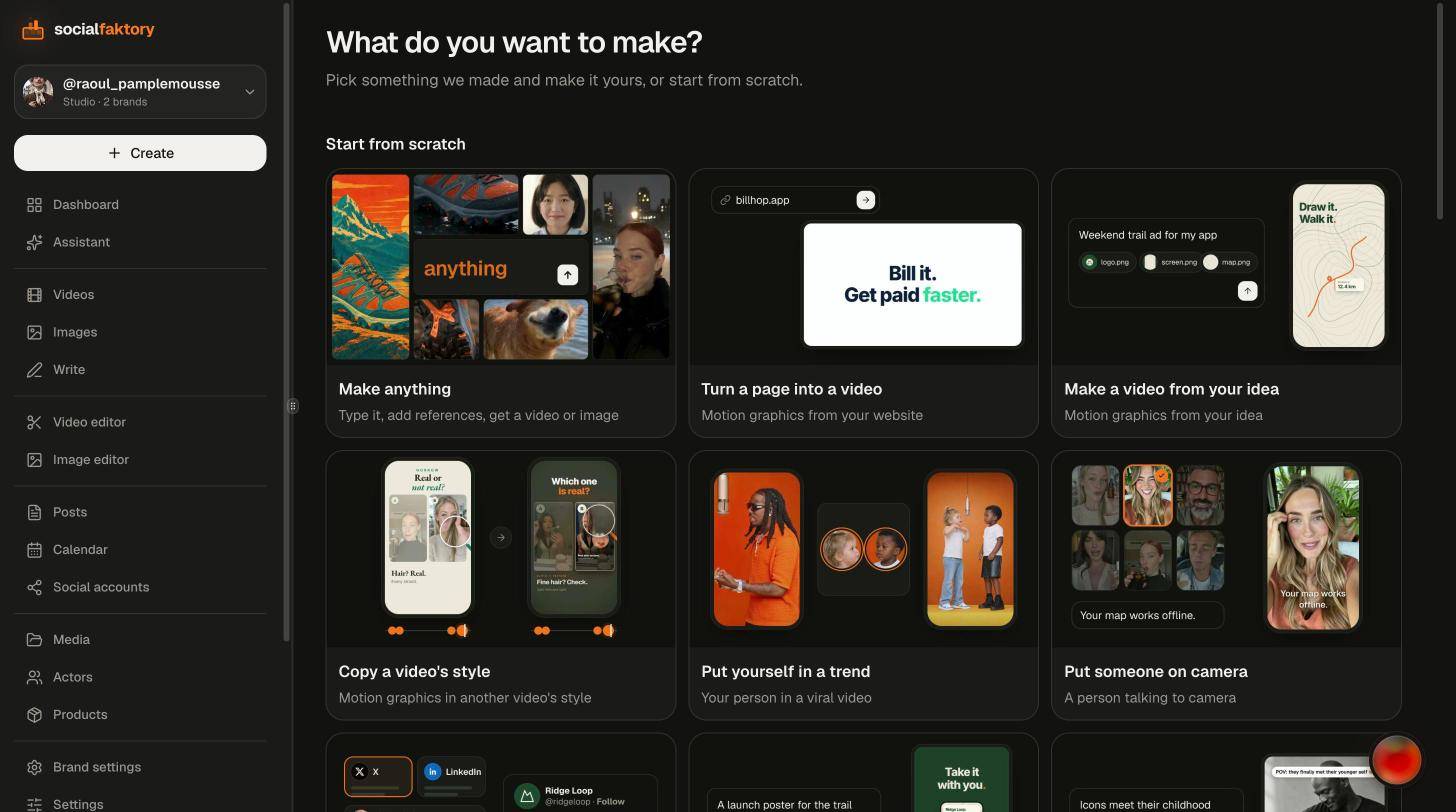The image size is (1456, 812).
Task: Open the Video editor scissors icon
Action: (x=34, y=422)
